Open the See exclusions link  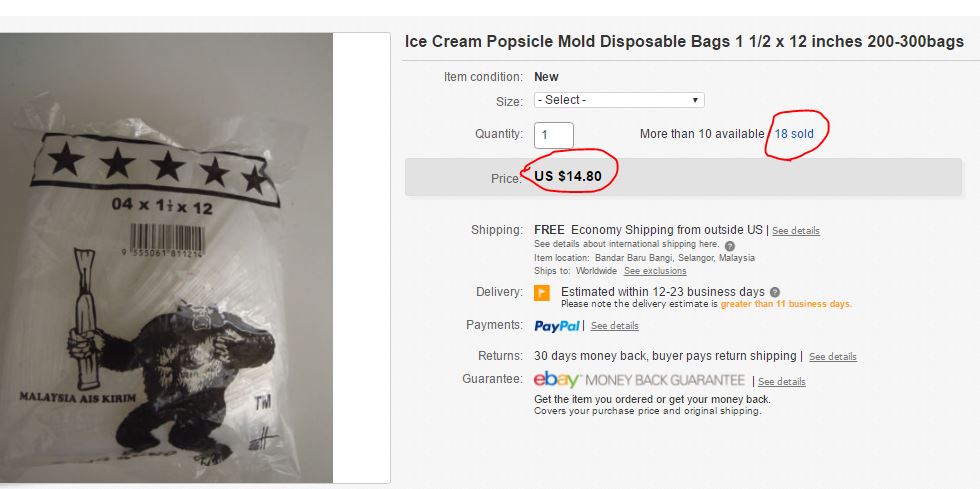tap(655, 271)
